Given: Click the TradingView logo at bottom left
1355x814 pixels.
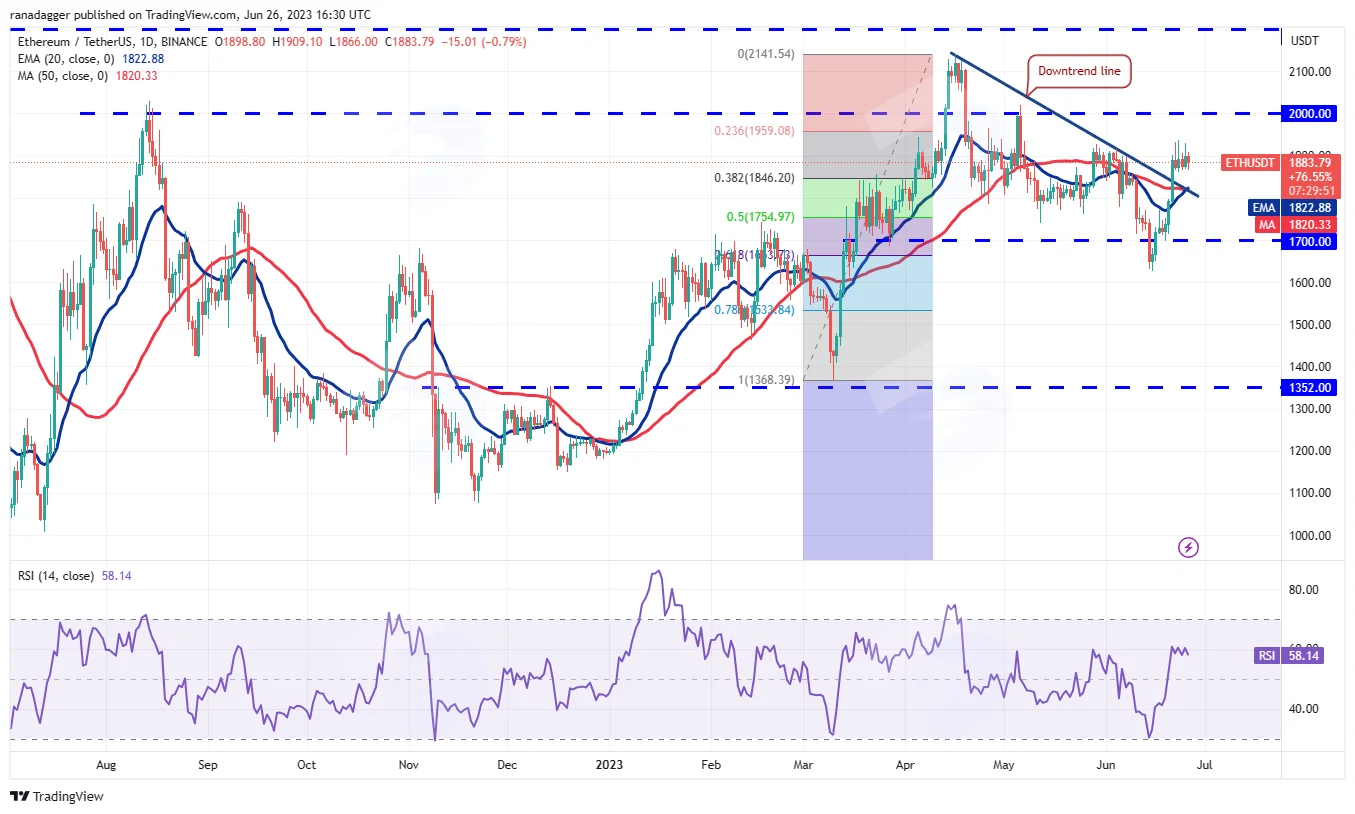Looking at the screenshot, I should tap(57, 797).
